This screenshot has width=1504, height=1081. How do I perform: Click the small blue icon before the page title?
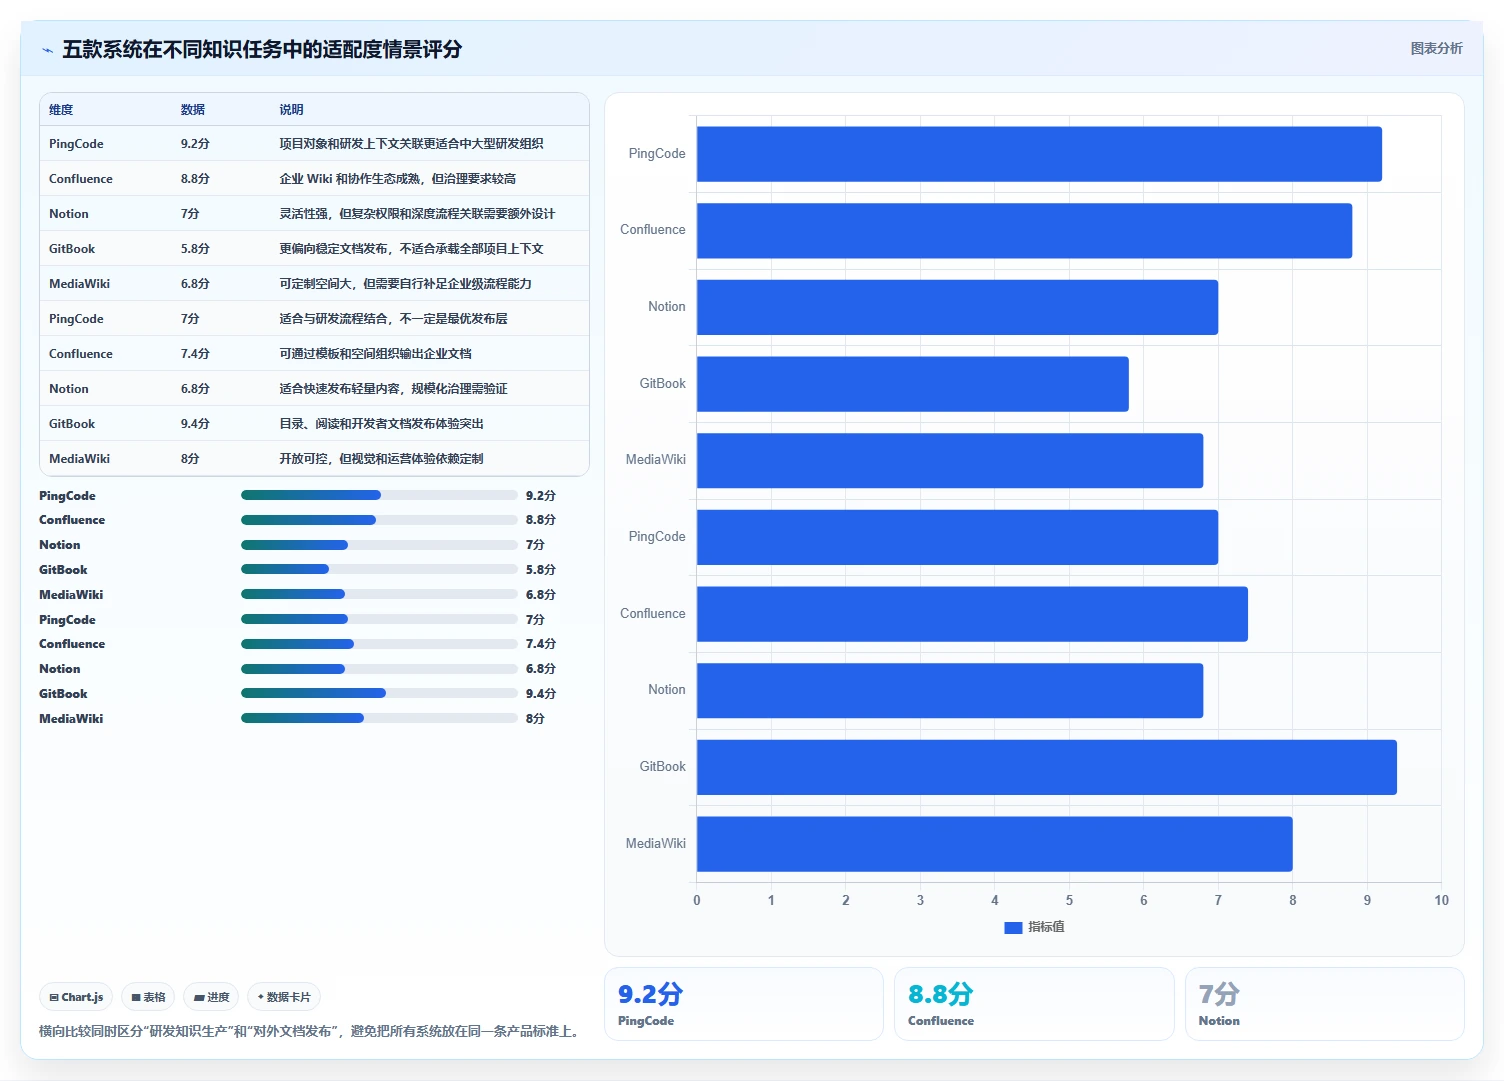(47, 50)
